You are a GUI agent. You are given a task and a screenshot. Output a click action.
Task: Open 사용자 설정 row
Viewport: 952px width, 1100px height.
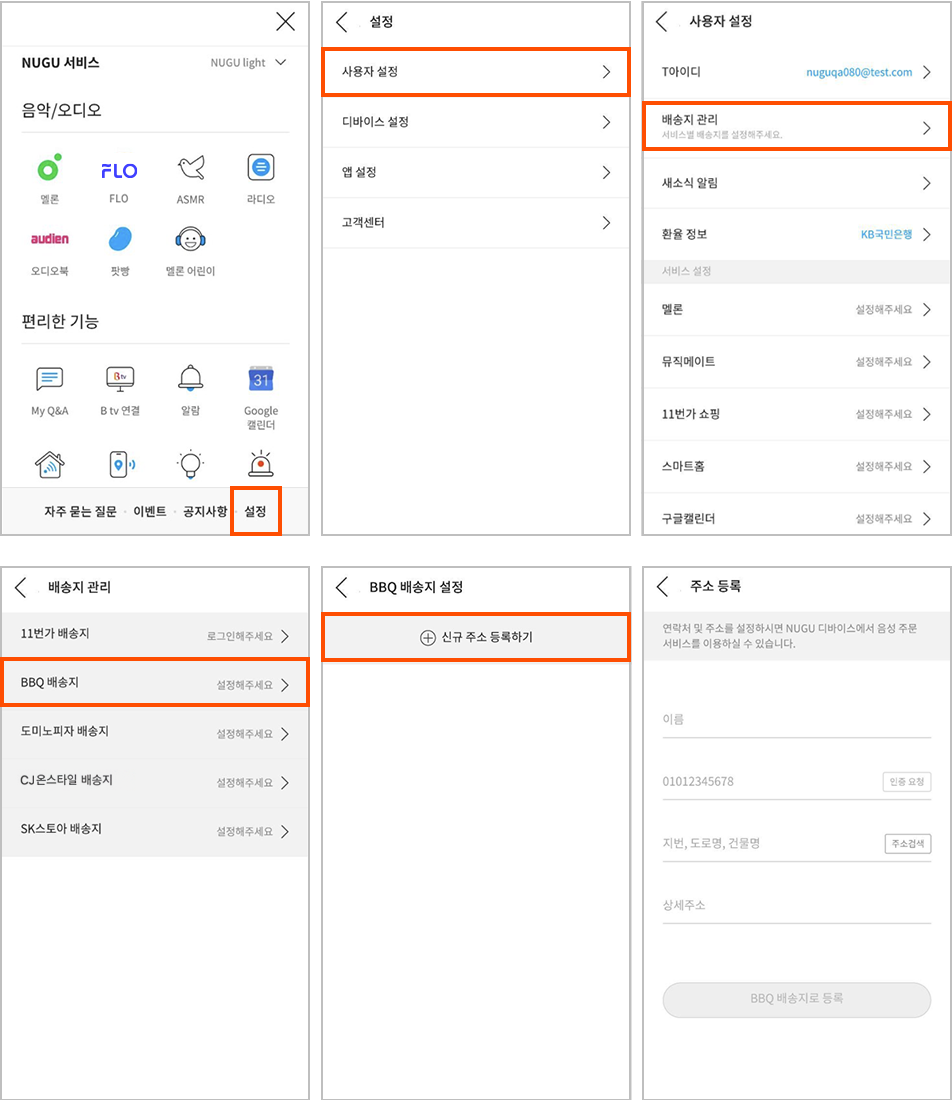[476, 72]
